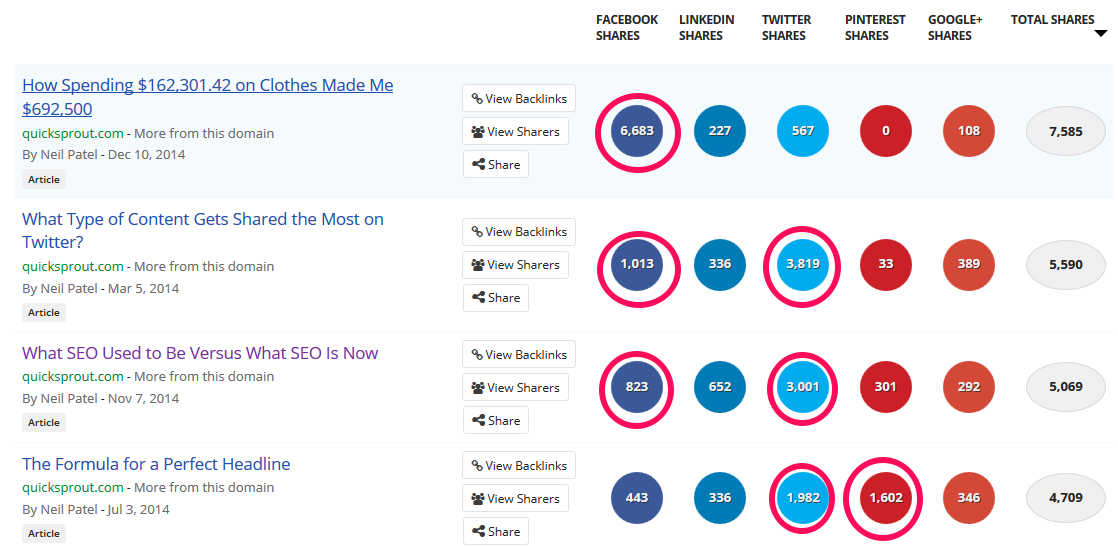Sort by Pinterest Shares column header
The width and height of the screenshot is (1118, 547).
[874, 28]
